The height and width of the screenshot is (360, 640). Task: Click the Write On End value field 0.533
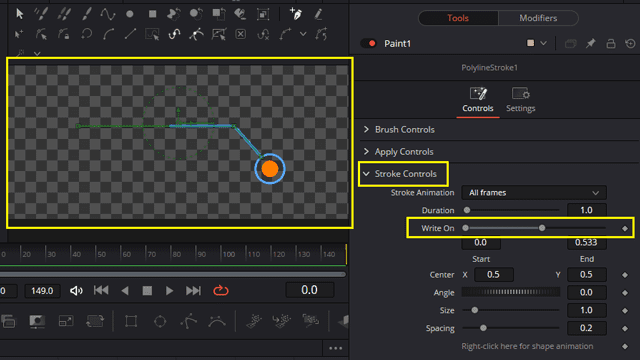click(587, 243)
